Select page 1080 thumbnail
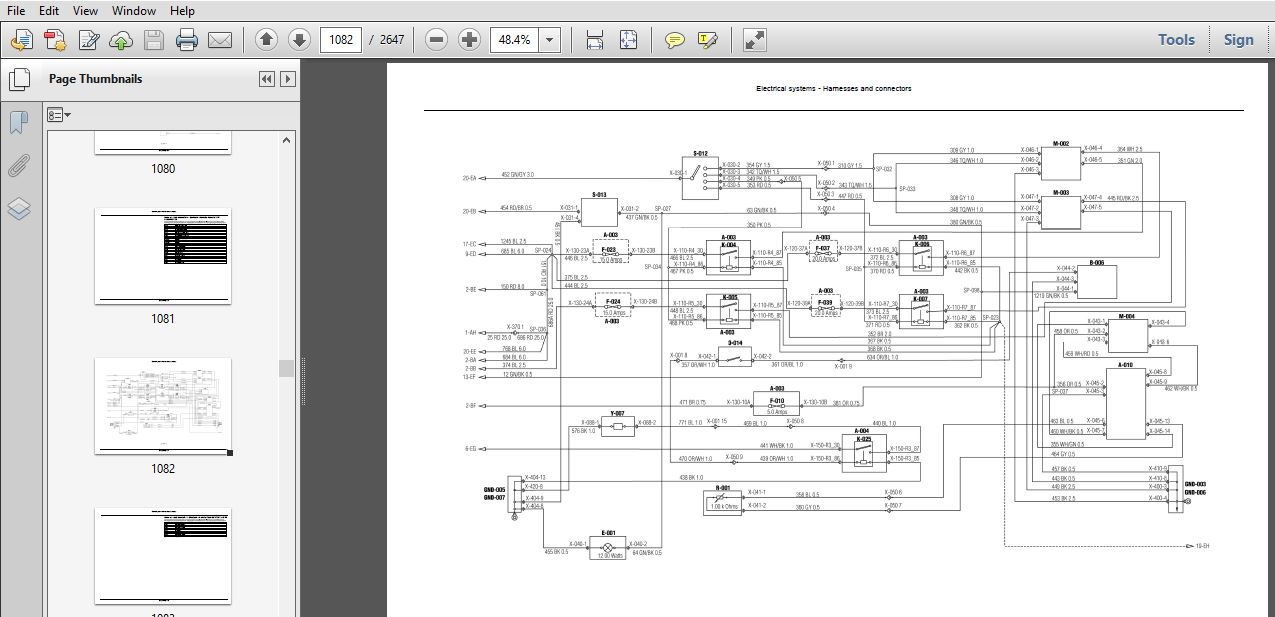Screen dimensions: 1275x617 [x=163, y=143]
